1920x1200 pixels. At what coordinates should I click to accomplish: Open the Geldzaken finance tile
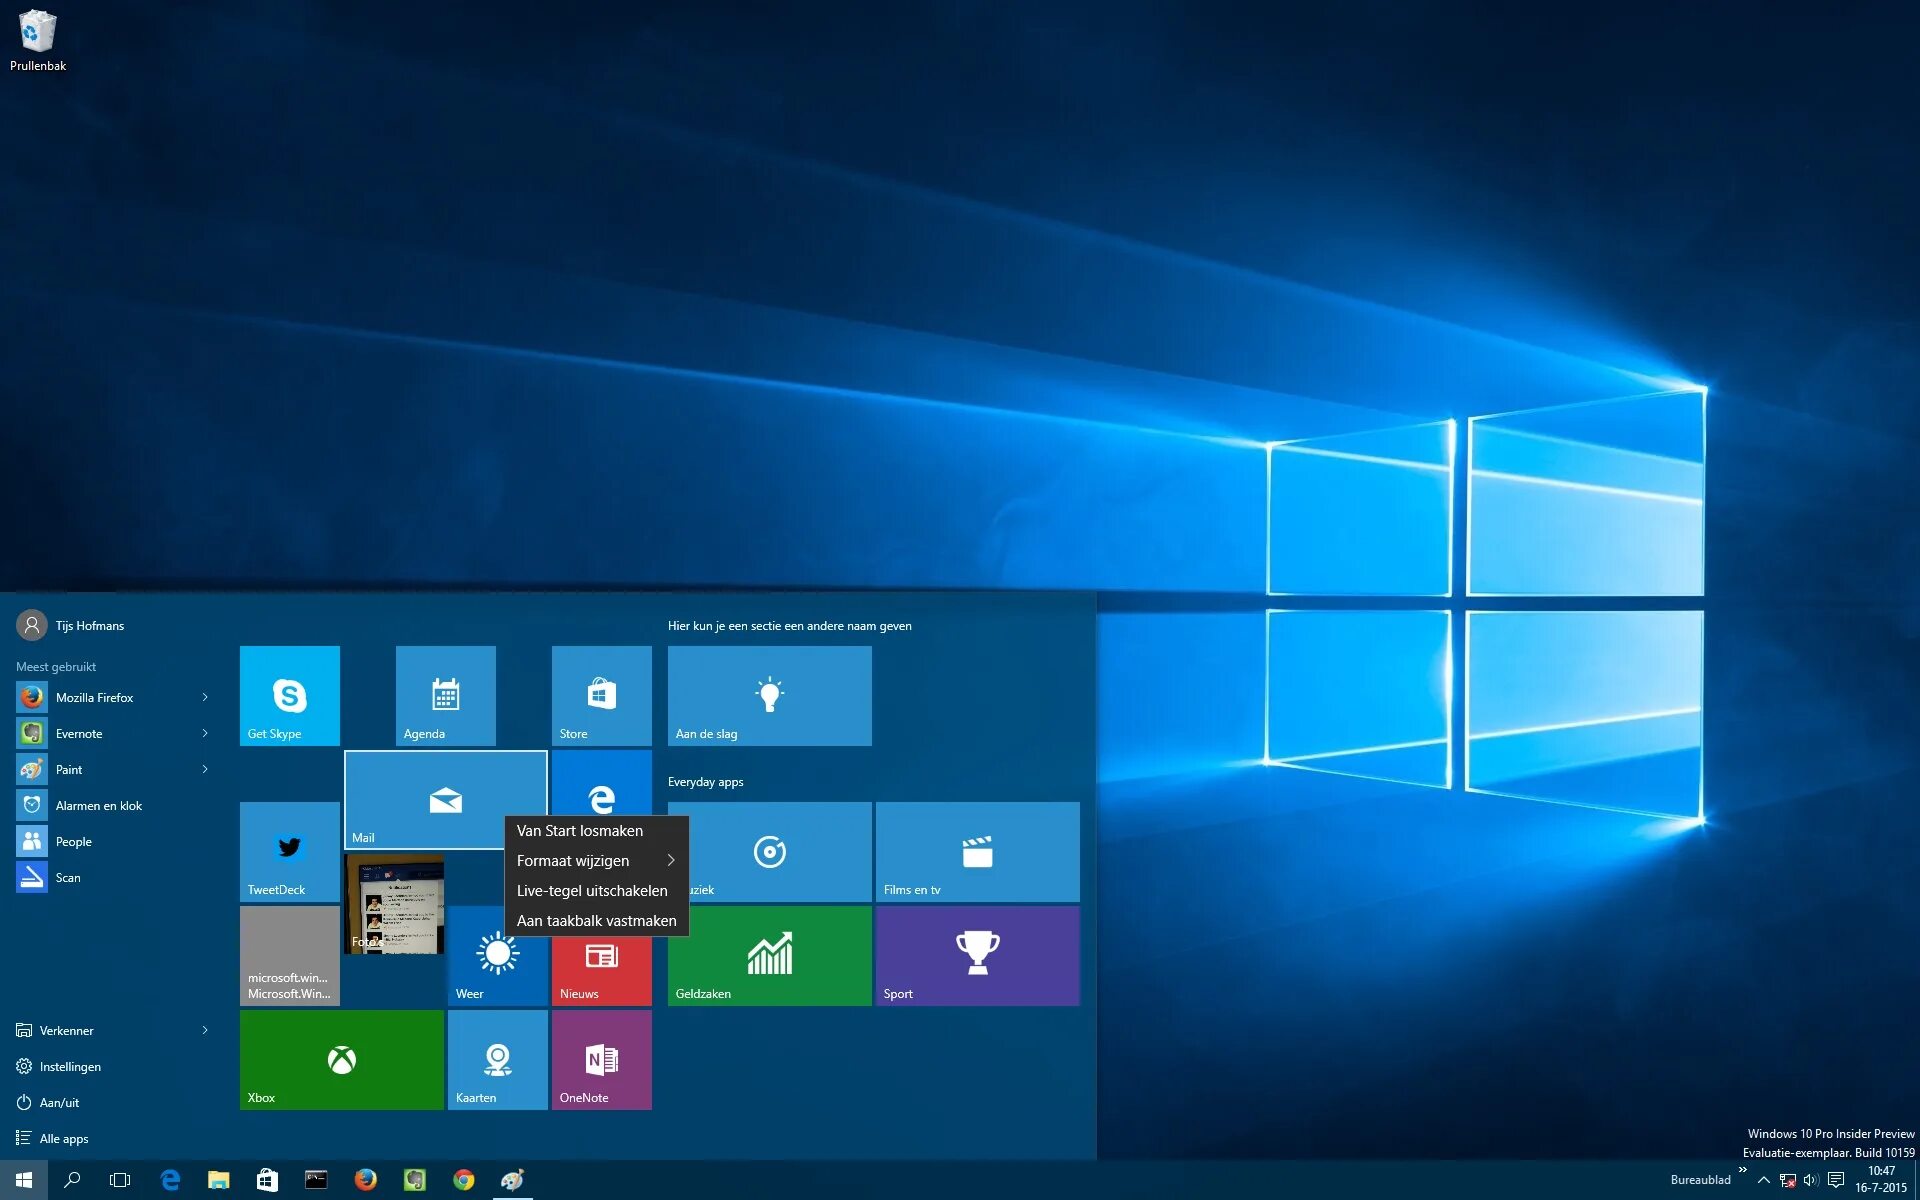tap(769, 955)
